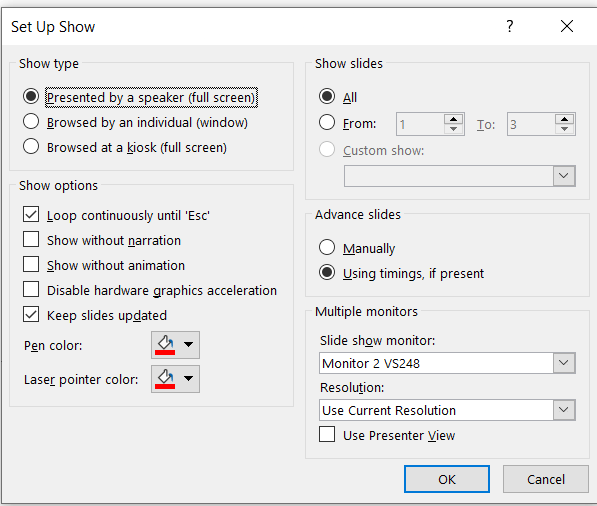Image resolution: width=597 pixels, height=506 pixels.
Task: Open the Pen color dropdown arrow
Action: click(188, 345)
